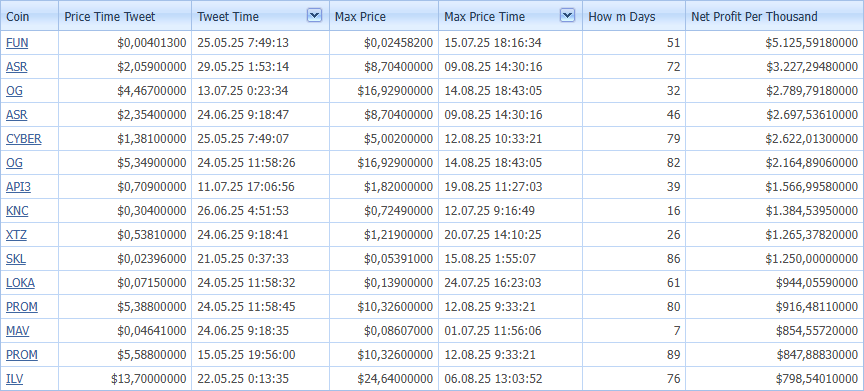Select the 82 days cell
Screen dimensions: 864x391
point(634,163)
